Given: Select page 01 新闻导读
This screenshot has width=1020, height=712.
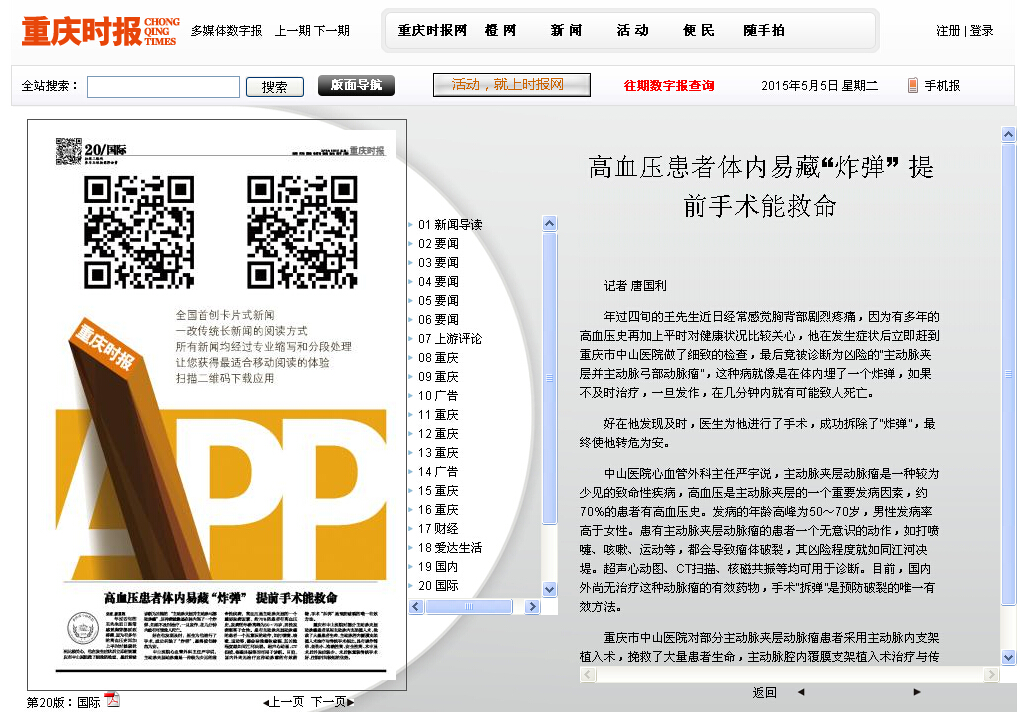Looking at the screenshot, I should (x=450, y=224).
